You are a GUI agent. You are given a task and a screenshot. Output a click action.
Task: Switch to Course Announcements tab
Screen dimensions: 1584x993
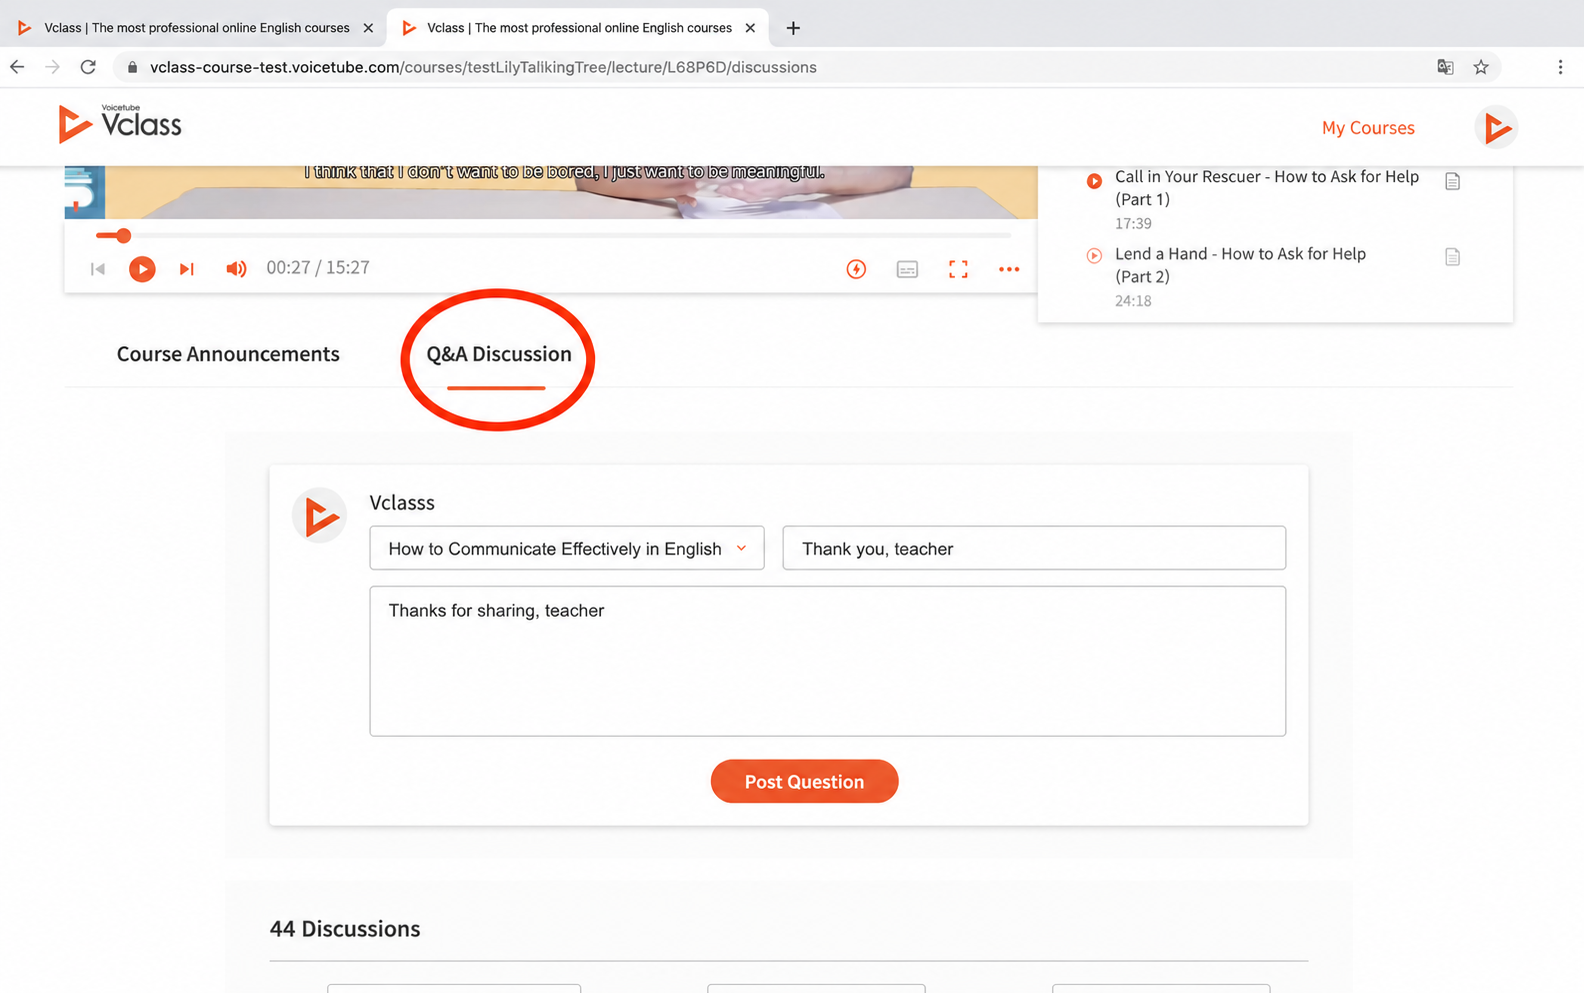228,354
